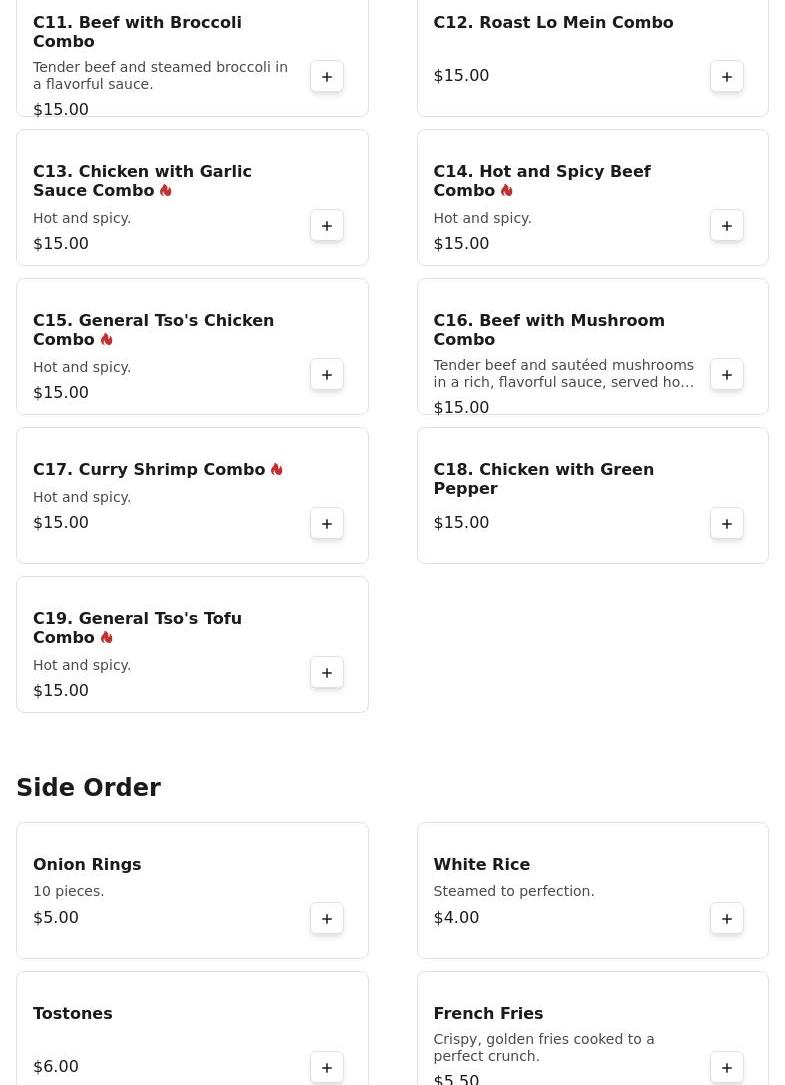Add Onion Rings to the order
785x1085 pixels.
(x=327, y=919)
